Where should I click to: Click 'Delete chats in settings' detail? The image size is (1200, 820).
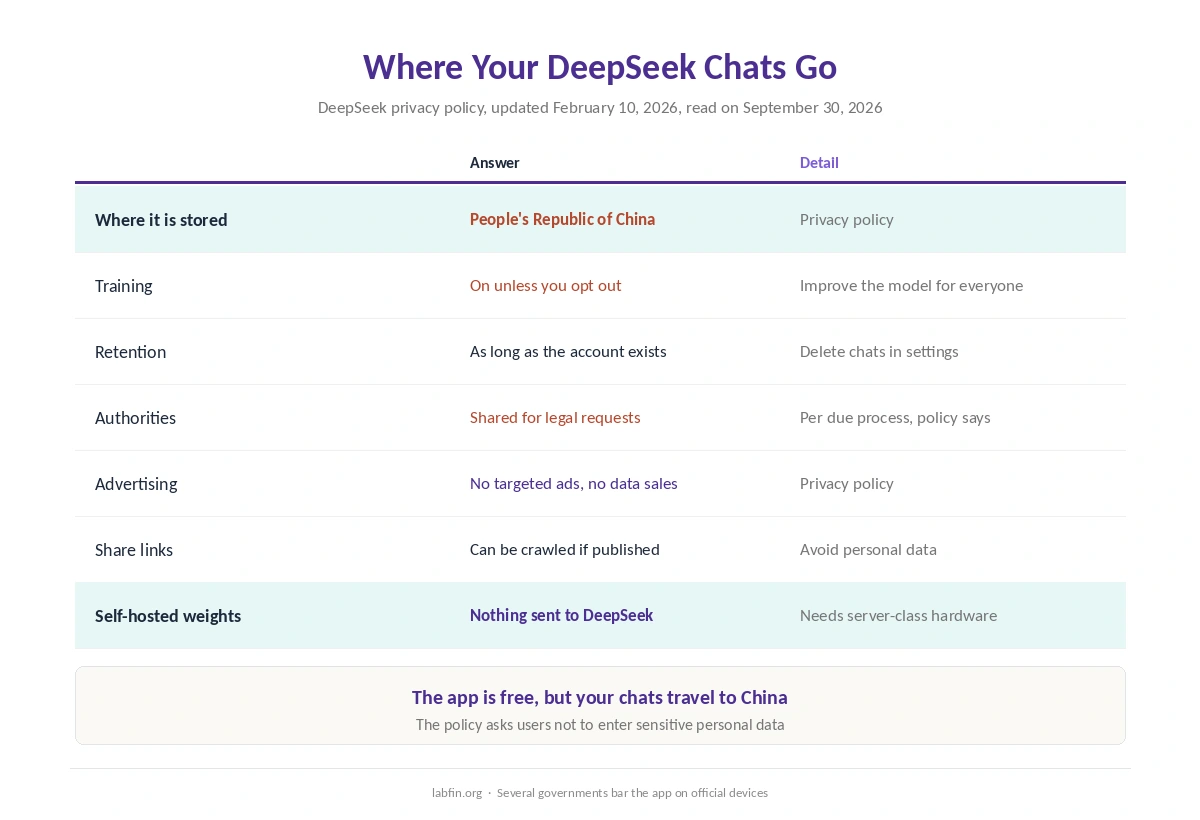point(879,351)
